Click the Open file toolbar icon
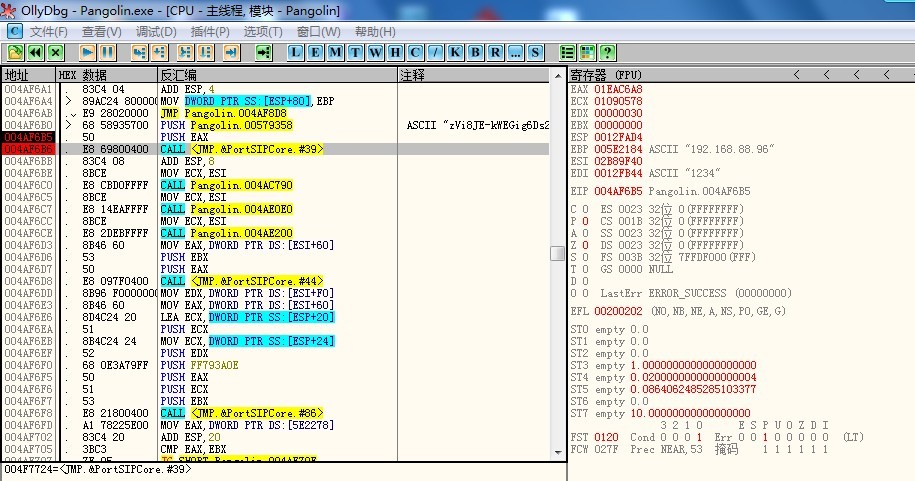This screenshot has height=481, width=915. [15, 53]
